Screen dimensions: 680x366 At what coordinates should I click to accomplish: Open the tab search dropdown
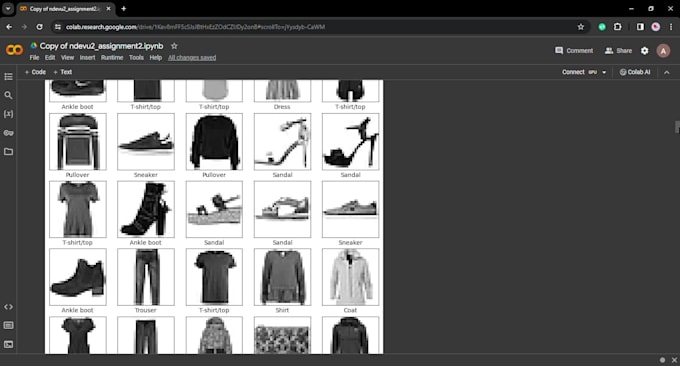(x=8, y=9)
